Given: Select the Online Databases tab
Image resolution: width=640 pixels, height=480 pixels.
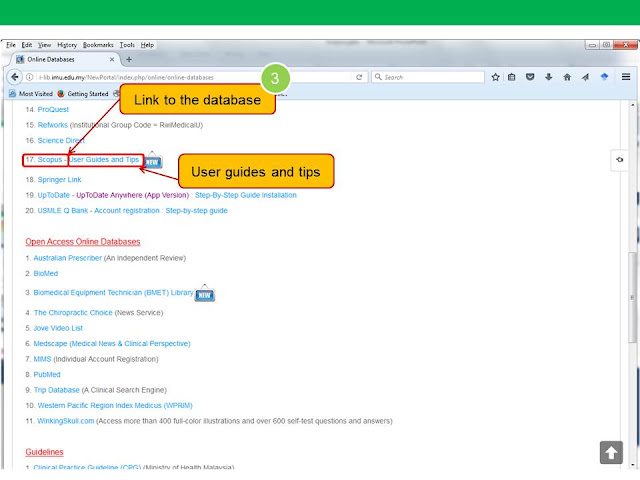Looking at the screenshot, I should (x=65, y=60).
